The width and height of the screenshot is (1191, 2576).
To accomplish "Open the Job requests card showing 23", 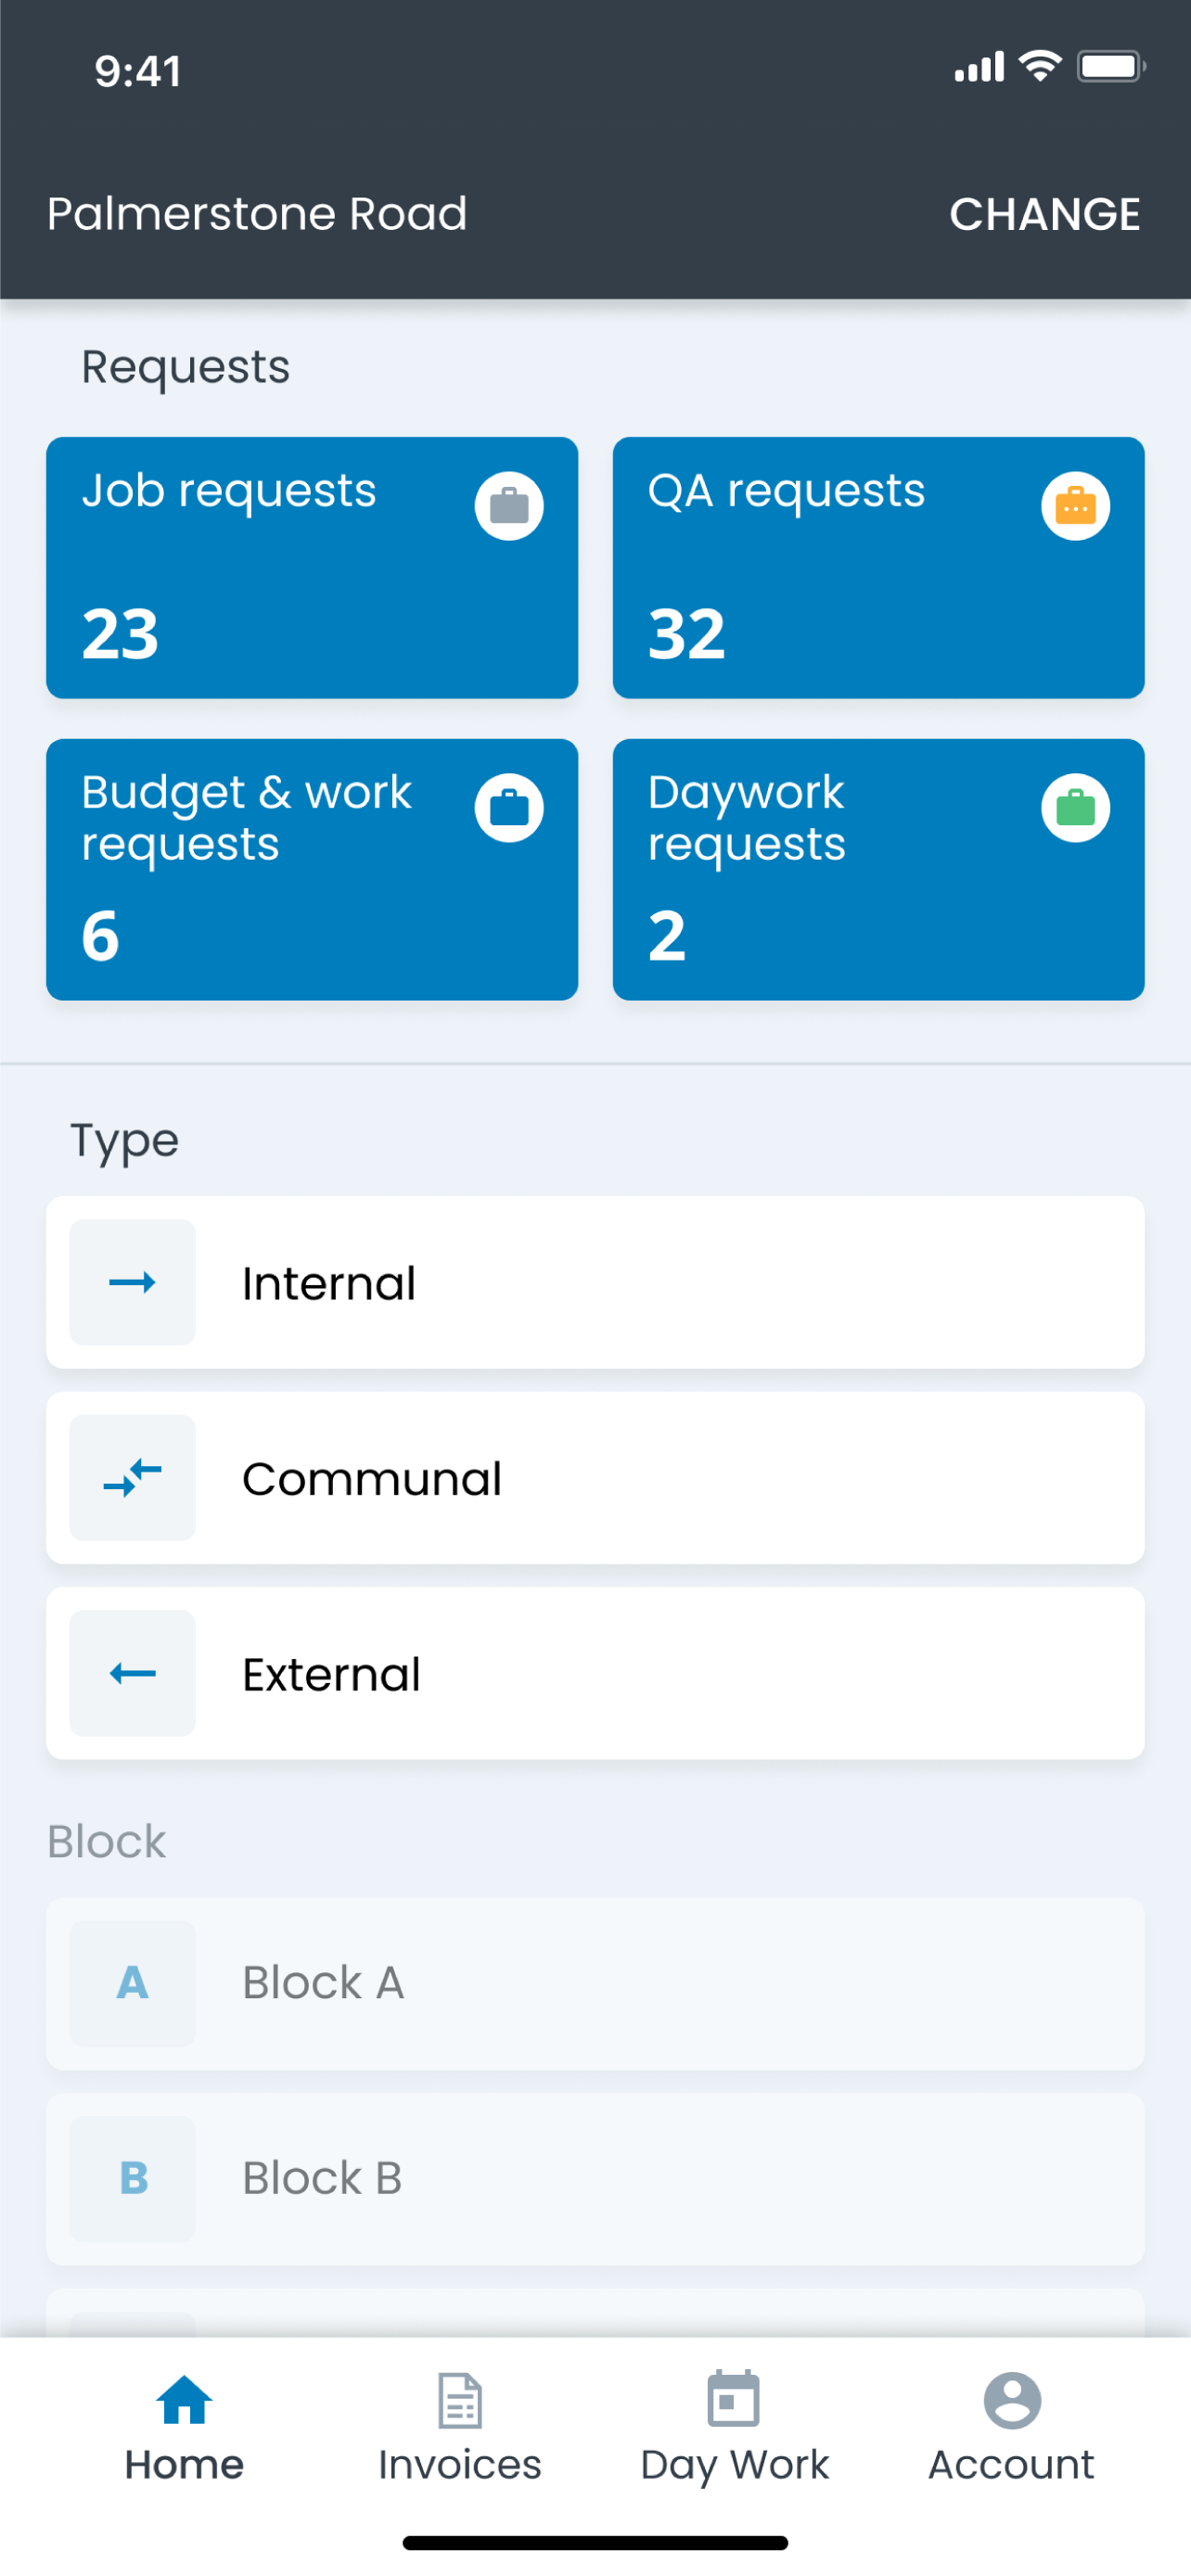I will point(312,568).
